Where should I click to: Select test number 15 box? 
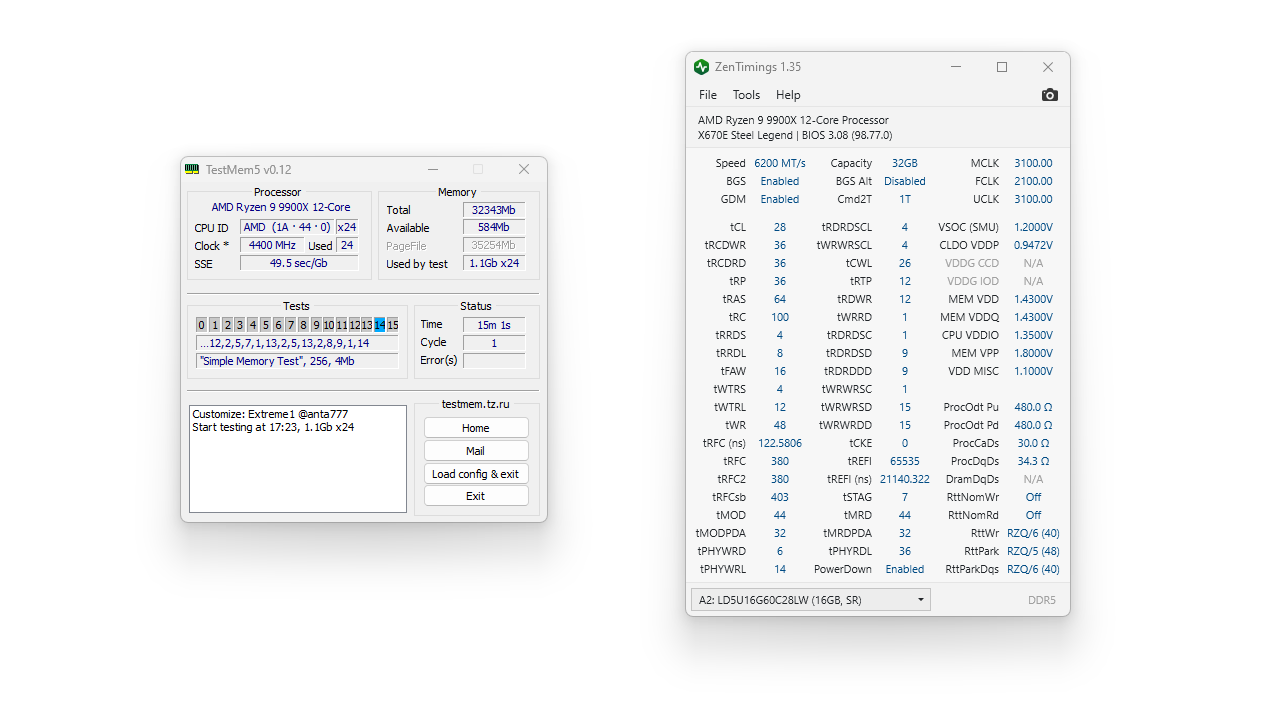393,325
